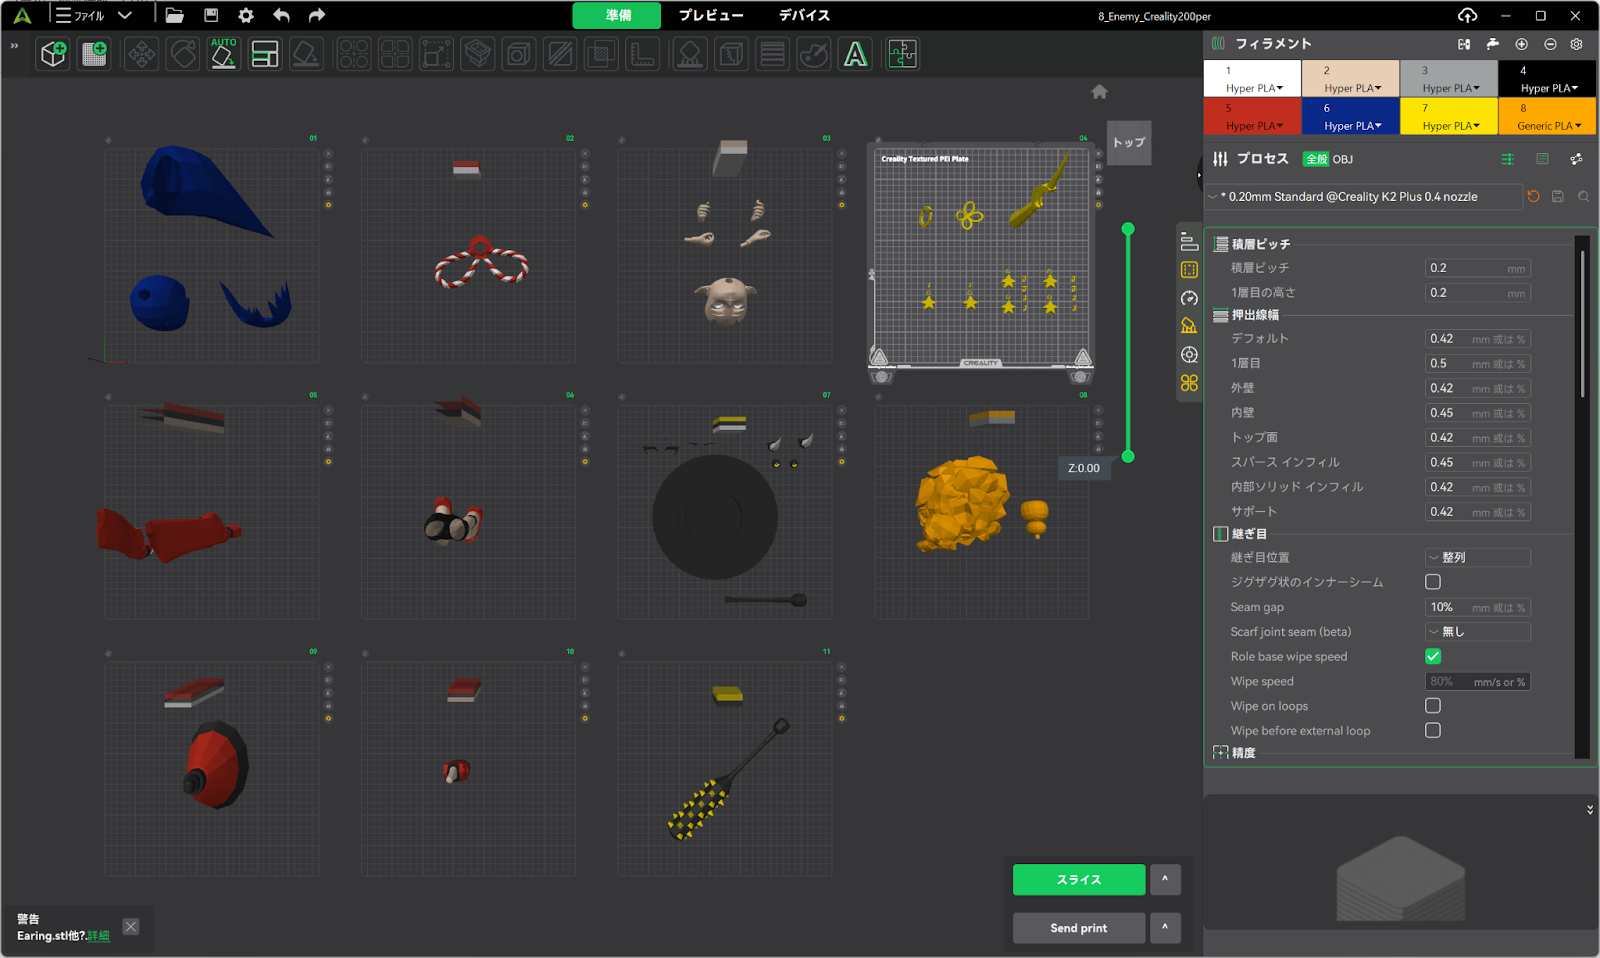The image size is (1600, 958).
Task: Enable Wipe on loops checkbox
Action: (1433, 706)
